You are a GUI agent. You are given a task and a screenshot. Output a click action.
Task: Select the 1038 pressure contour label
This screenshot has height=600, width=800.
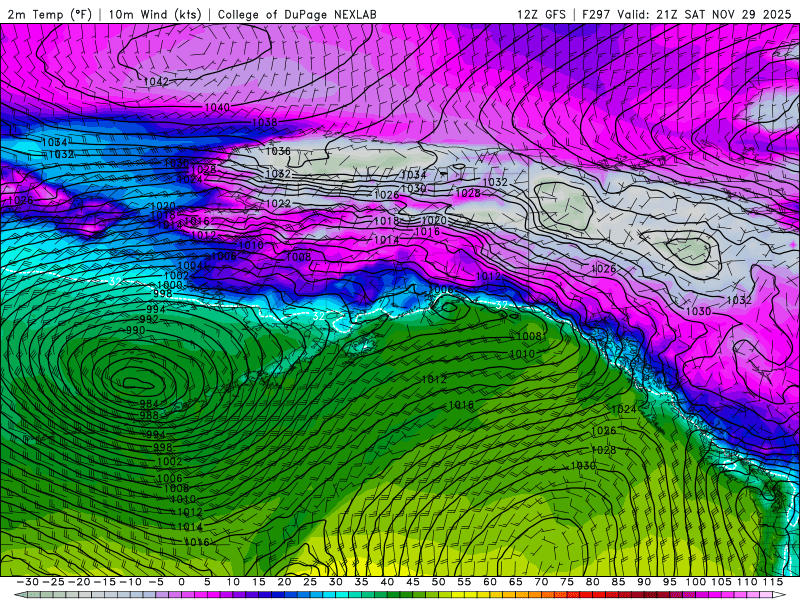coord(265,122)
